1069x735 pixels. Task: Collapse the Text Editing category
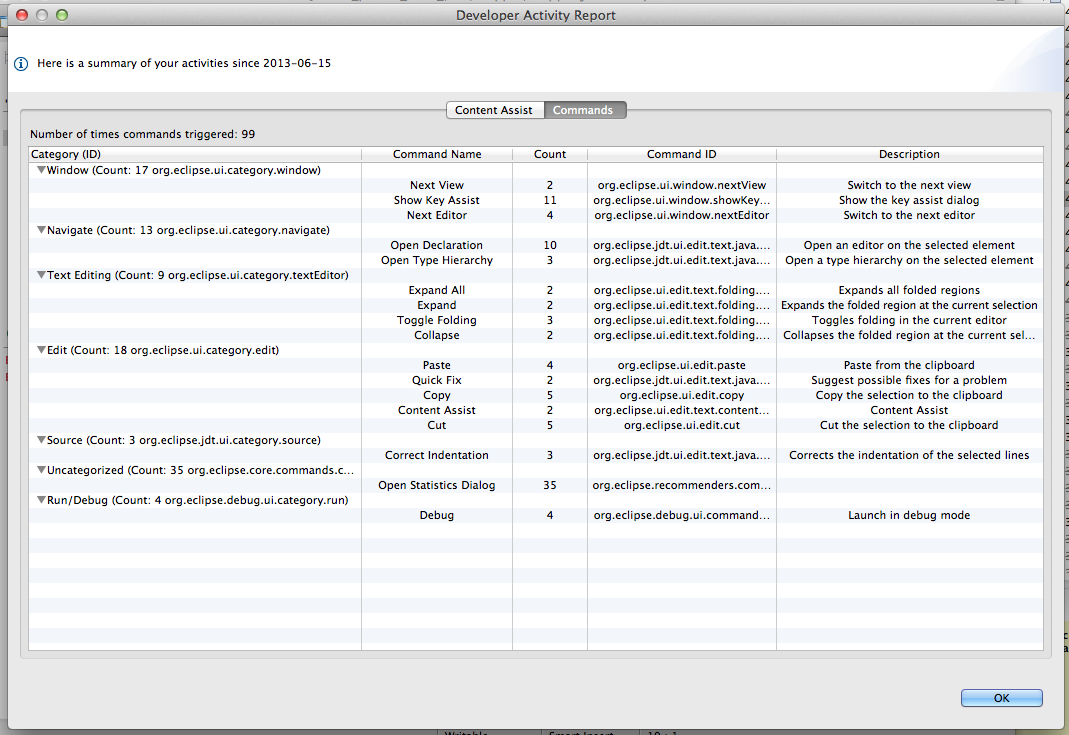pyautogui.click(x=41, y=275)
